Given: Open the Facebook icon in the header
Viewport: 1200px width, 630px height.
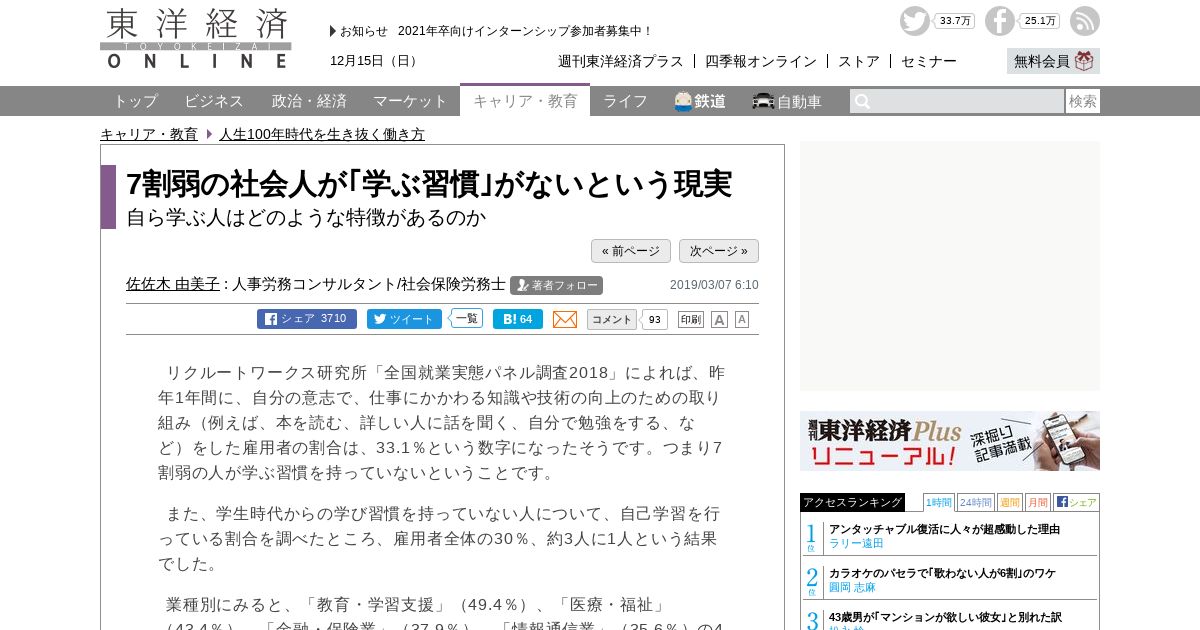Looking at the screenshot, I should (x=999, y=21).
